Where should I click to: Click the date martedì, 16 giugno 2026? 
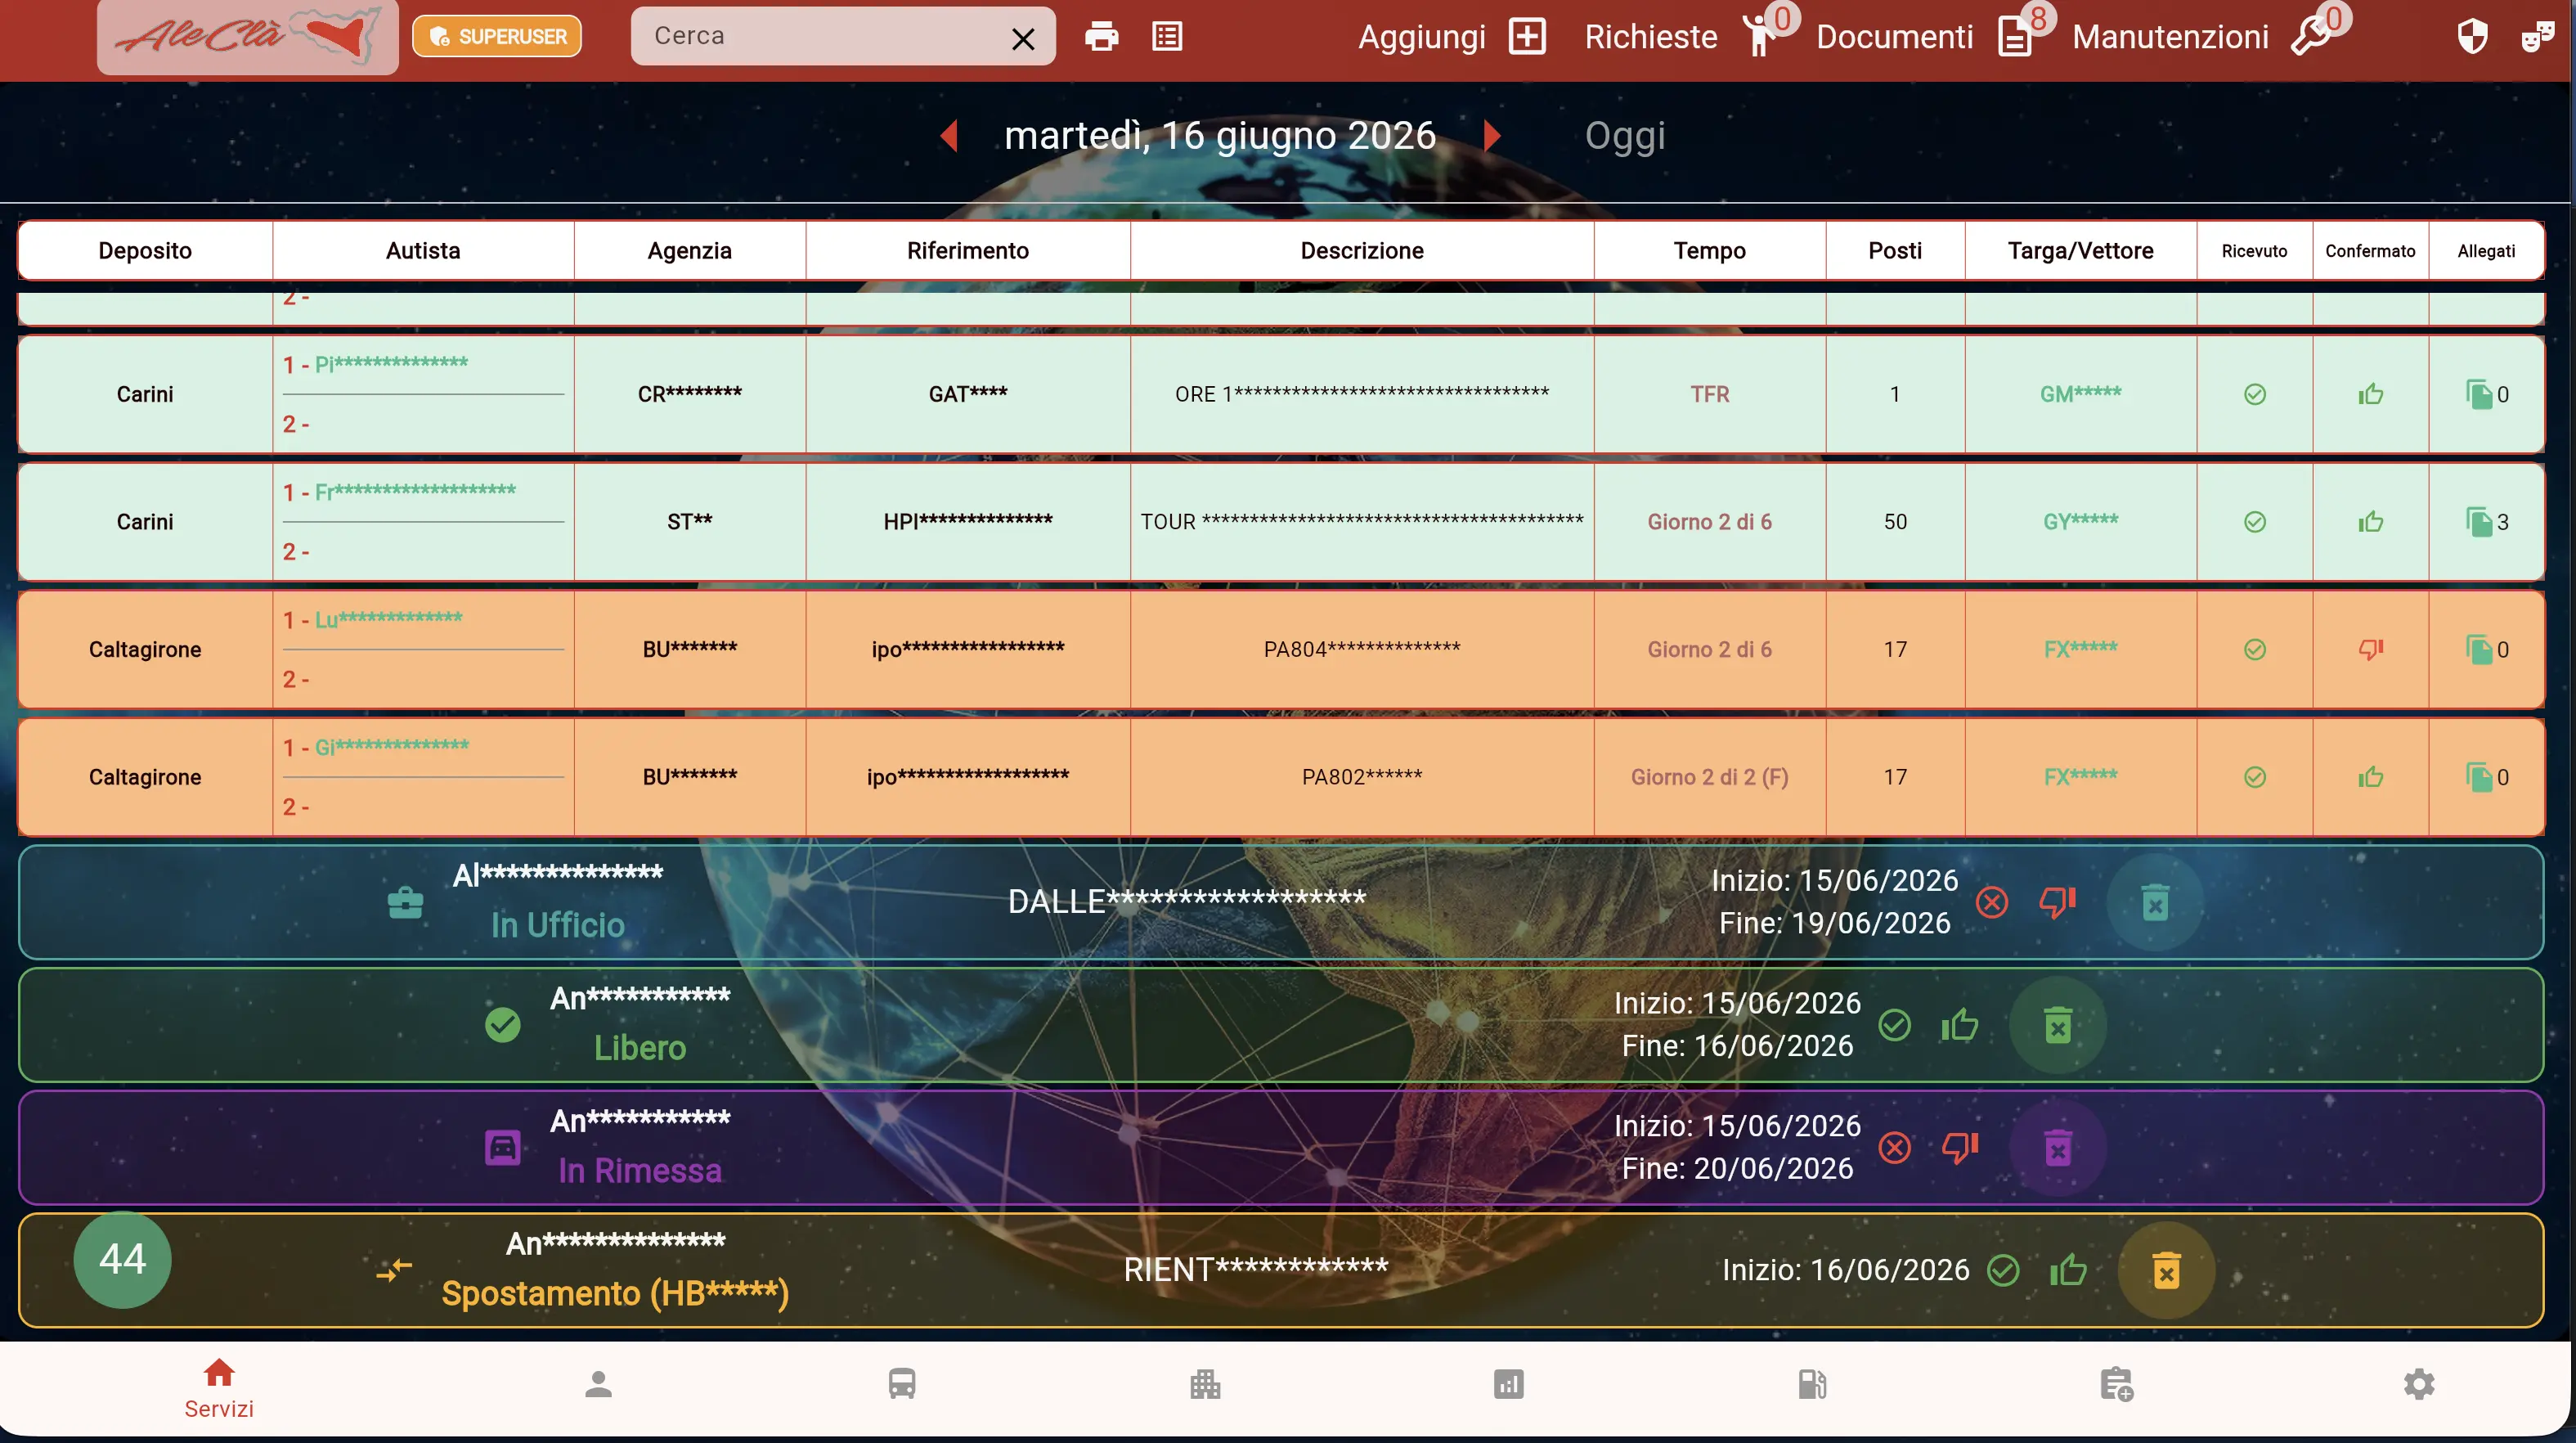(x=1220, y=135)
